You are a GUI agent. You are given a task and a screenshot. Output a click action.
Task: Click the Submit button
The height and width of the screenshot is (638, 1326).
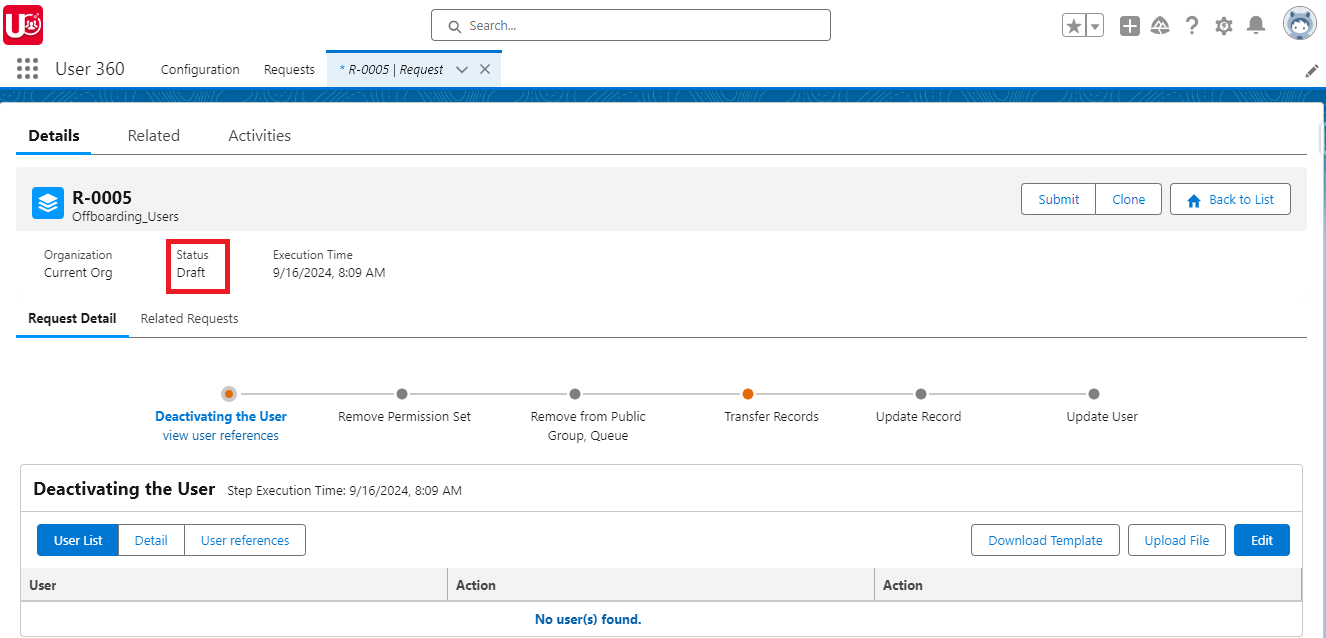click(x=1059, y=199)
